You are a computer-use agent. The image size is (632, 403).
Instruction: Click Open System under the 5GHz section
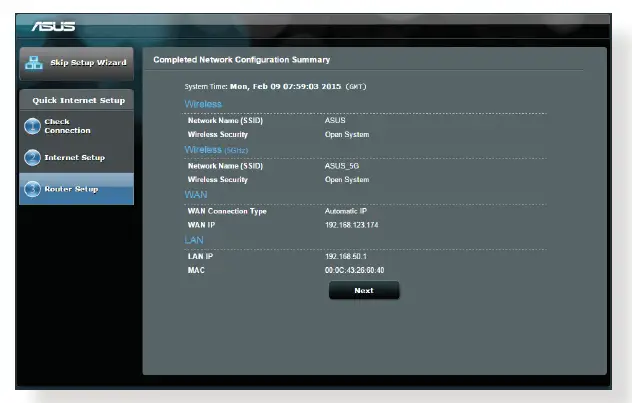(x=347, y=180)
